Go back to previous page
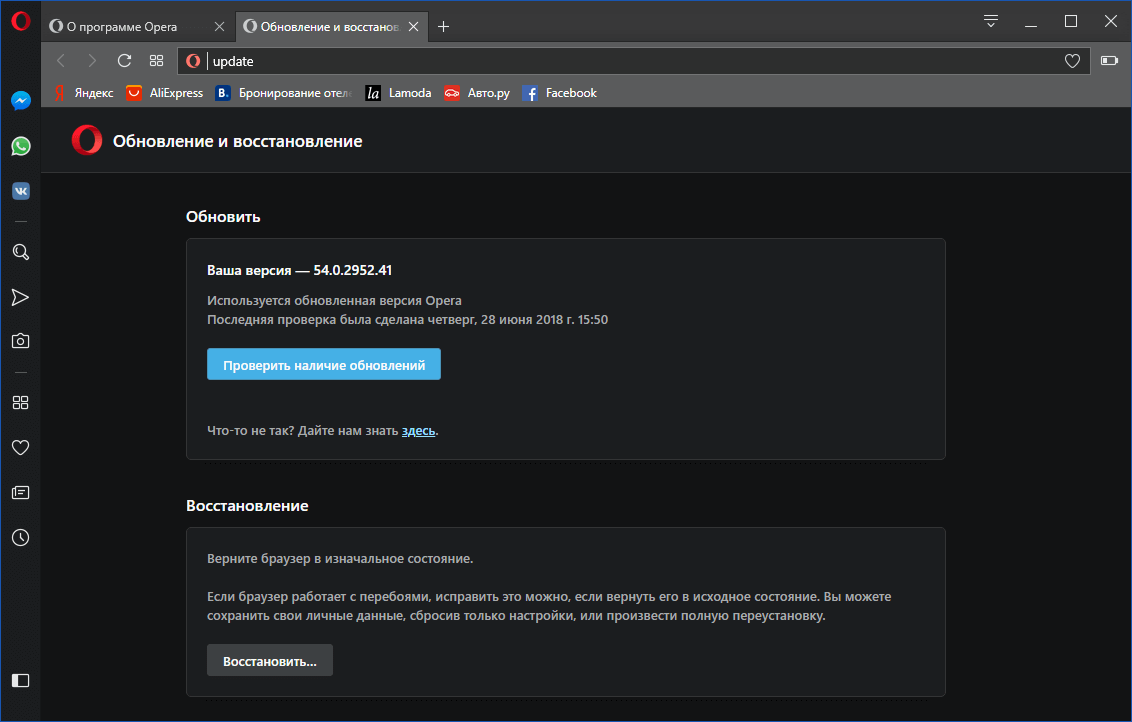Image resolution: width=1132 pixels, height=722 pixels. pyautogui.click(x=61, y=61)
